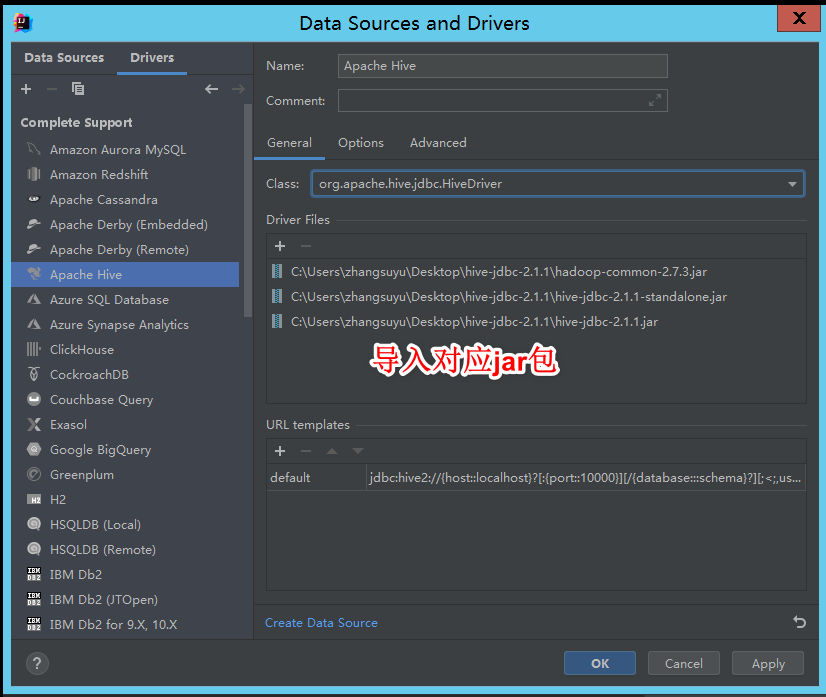
Task: Add driver file with plus icon
Action: (280, 246)
